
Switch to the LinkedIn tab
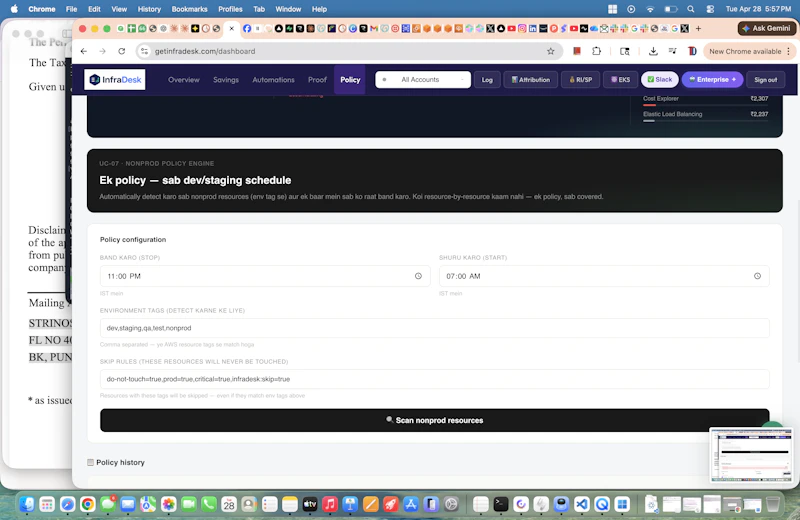click(x=532, y=29)
